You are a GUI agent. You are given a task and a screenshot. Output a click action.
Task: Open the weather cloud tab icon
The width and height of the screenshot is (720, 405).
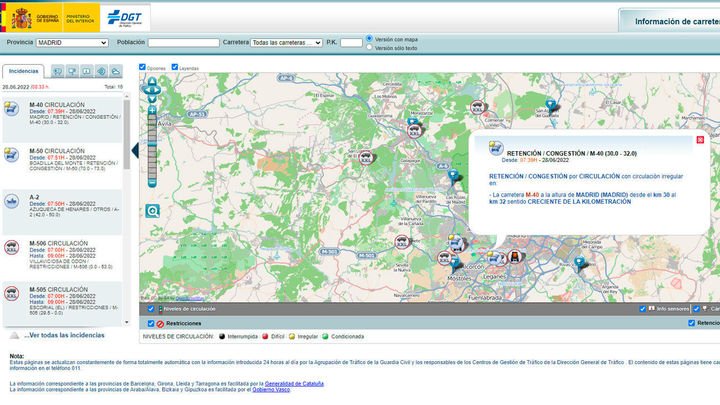click(115, 72)
